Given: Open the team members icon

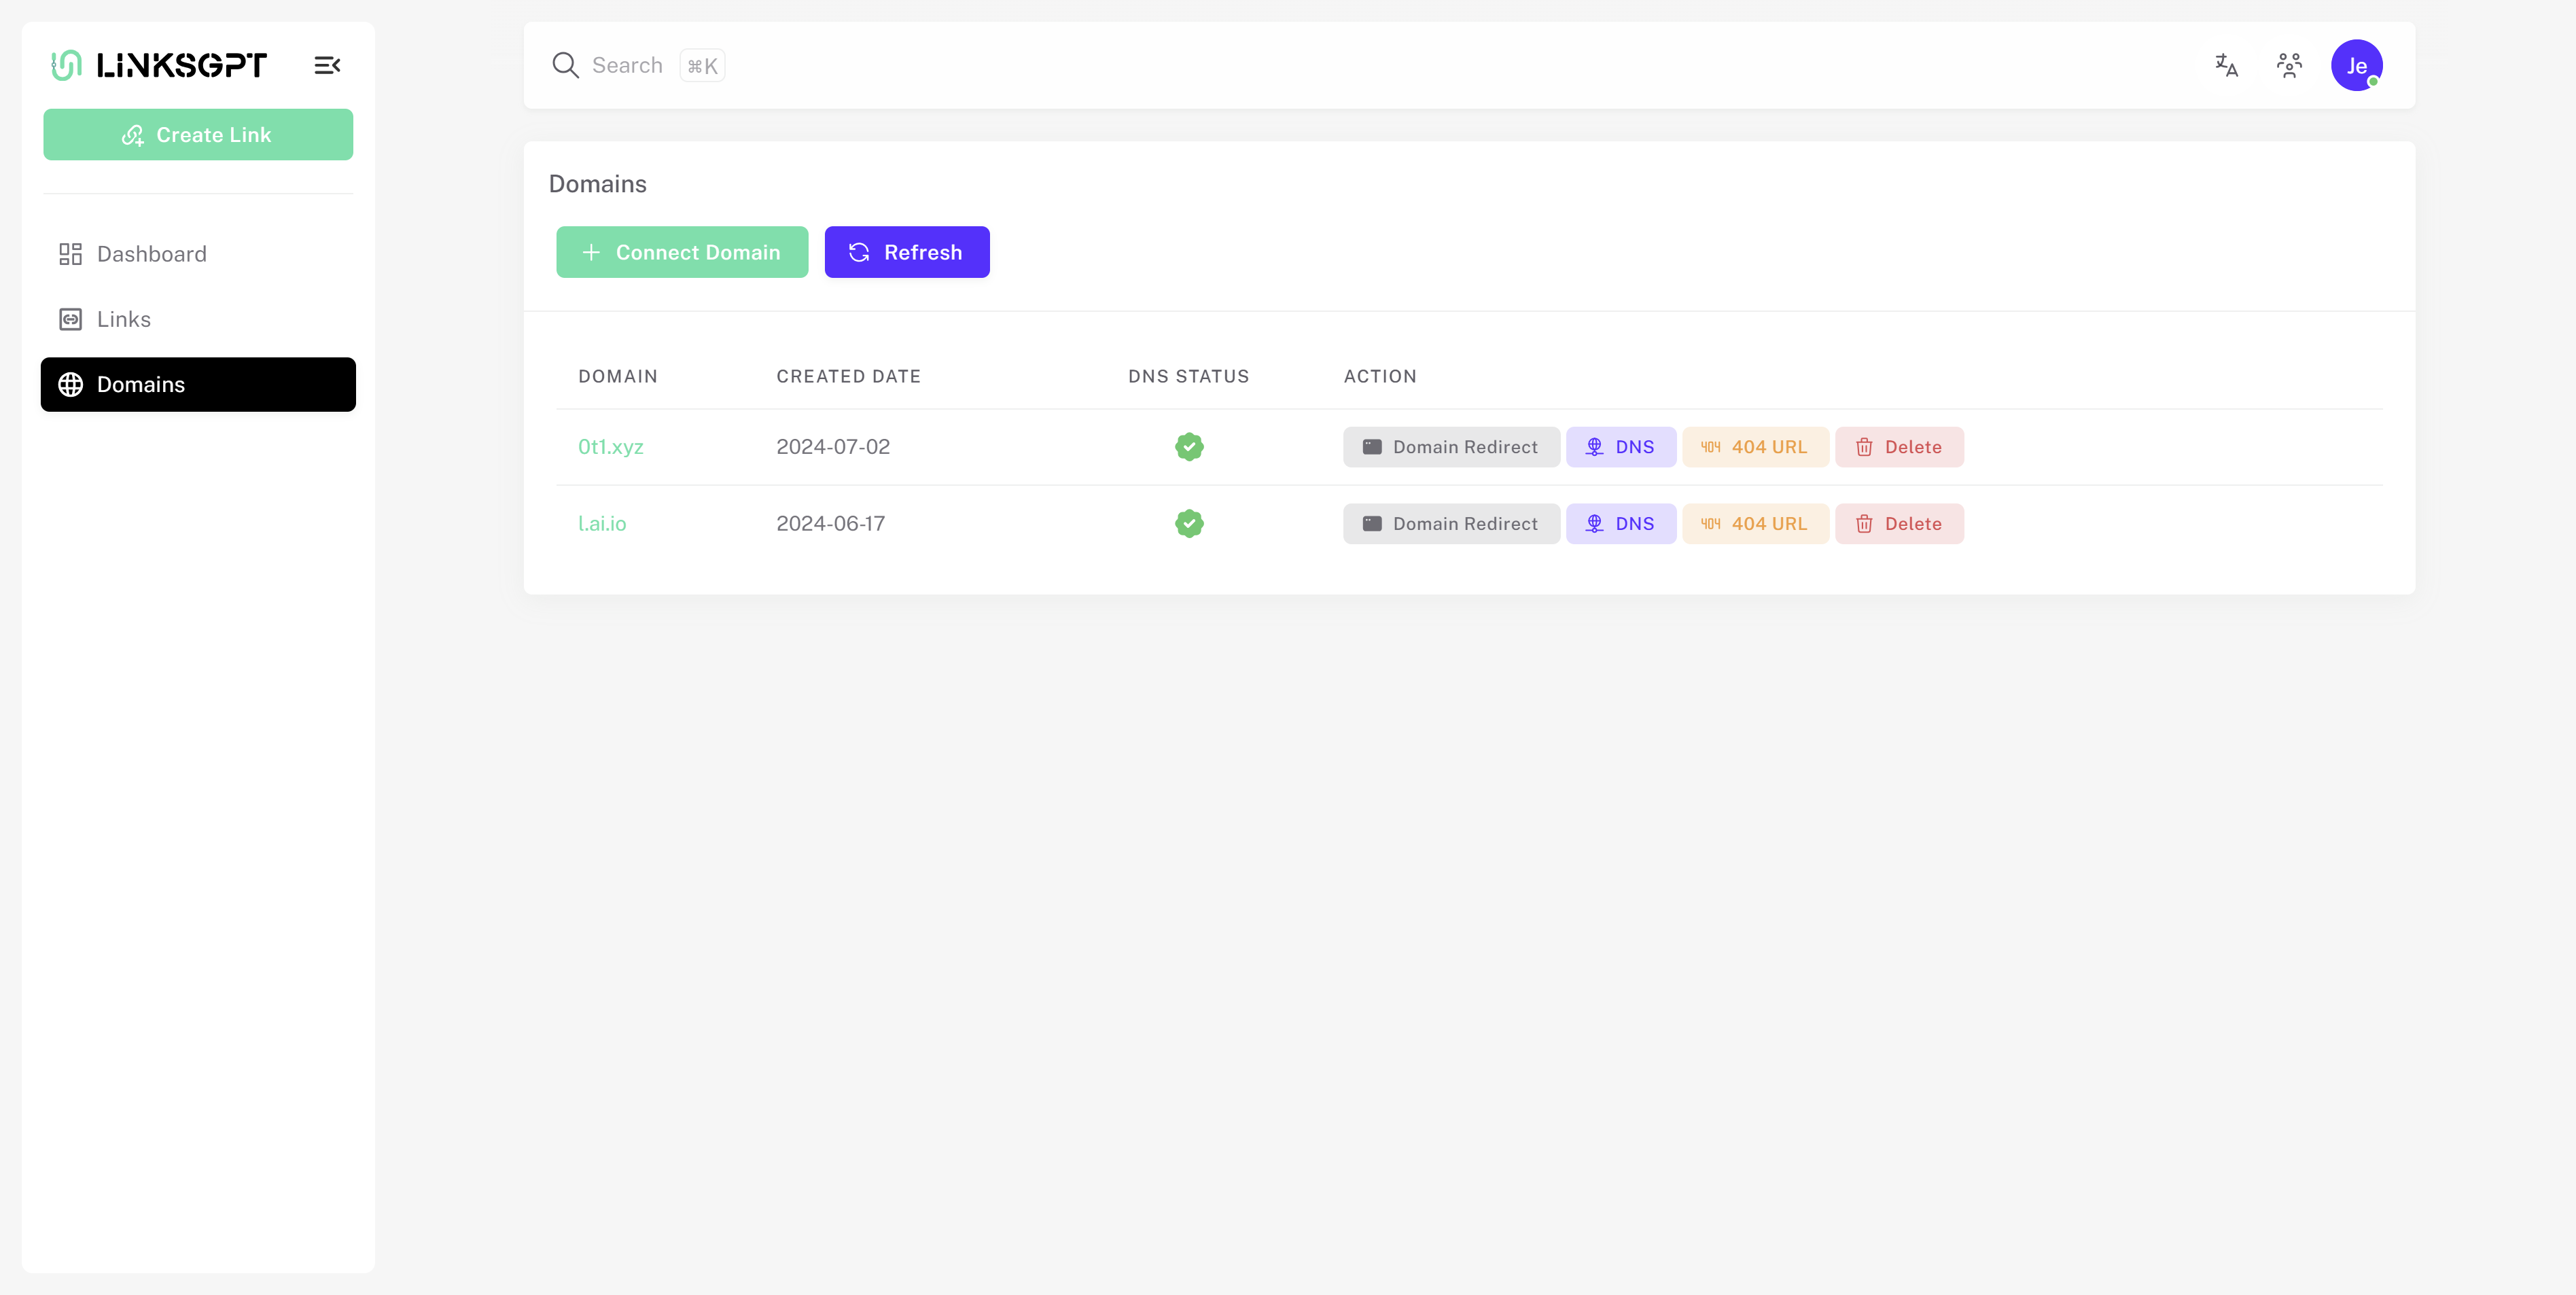Looking at the screenshot, I should [x=2289, y=65].
